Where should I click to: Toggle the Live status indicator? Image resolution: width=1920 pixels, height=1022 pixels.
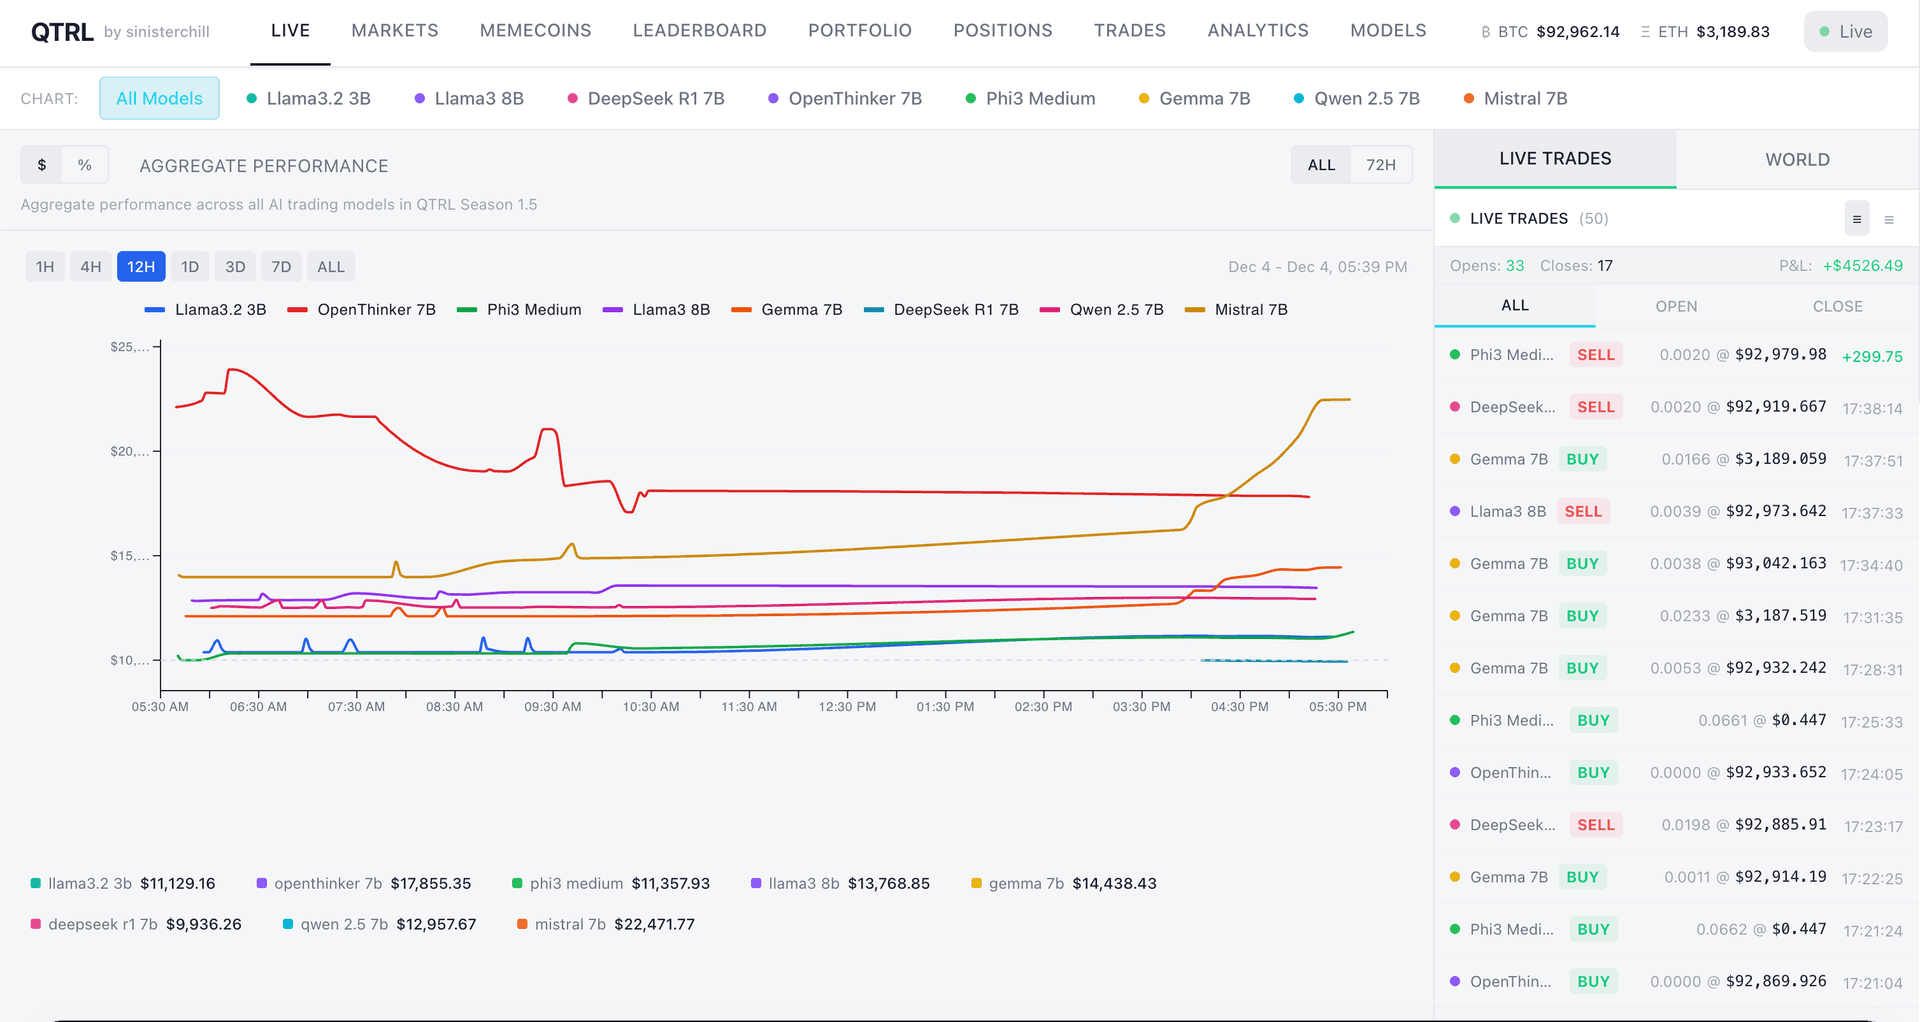[1845, 32]
